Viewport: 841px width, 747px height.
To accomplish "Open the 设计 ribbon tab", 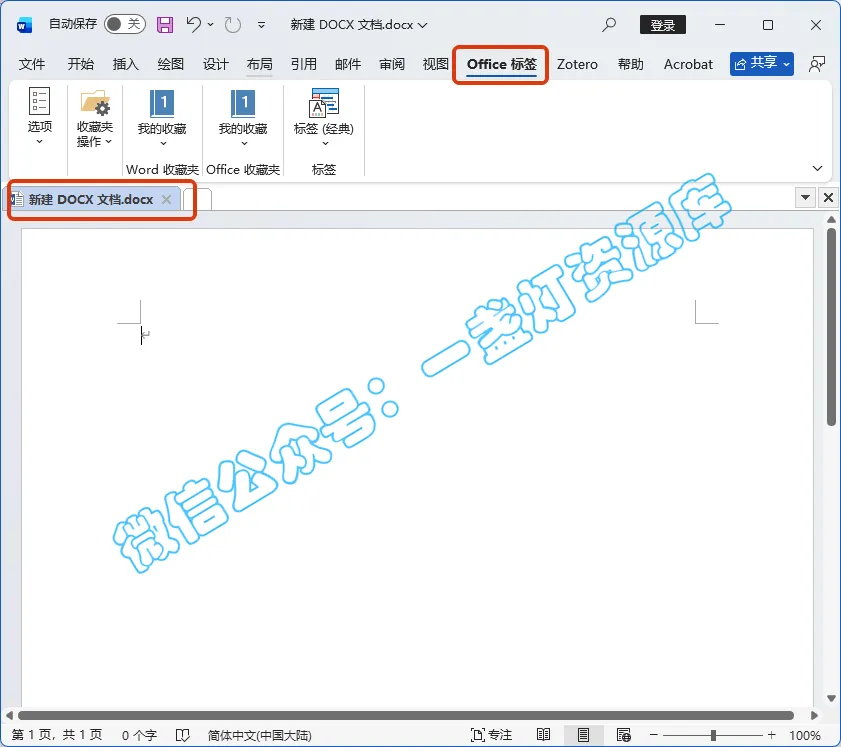I will coord(216,64).
